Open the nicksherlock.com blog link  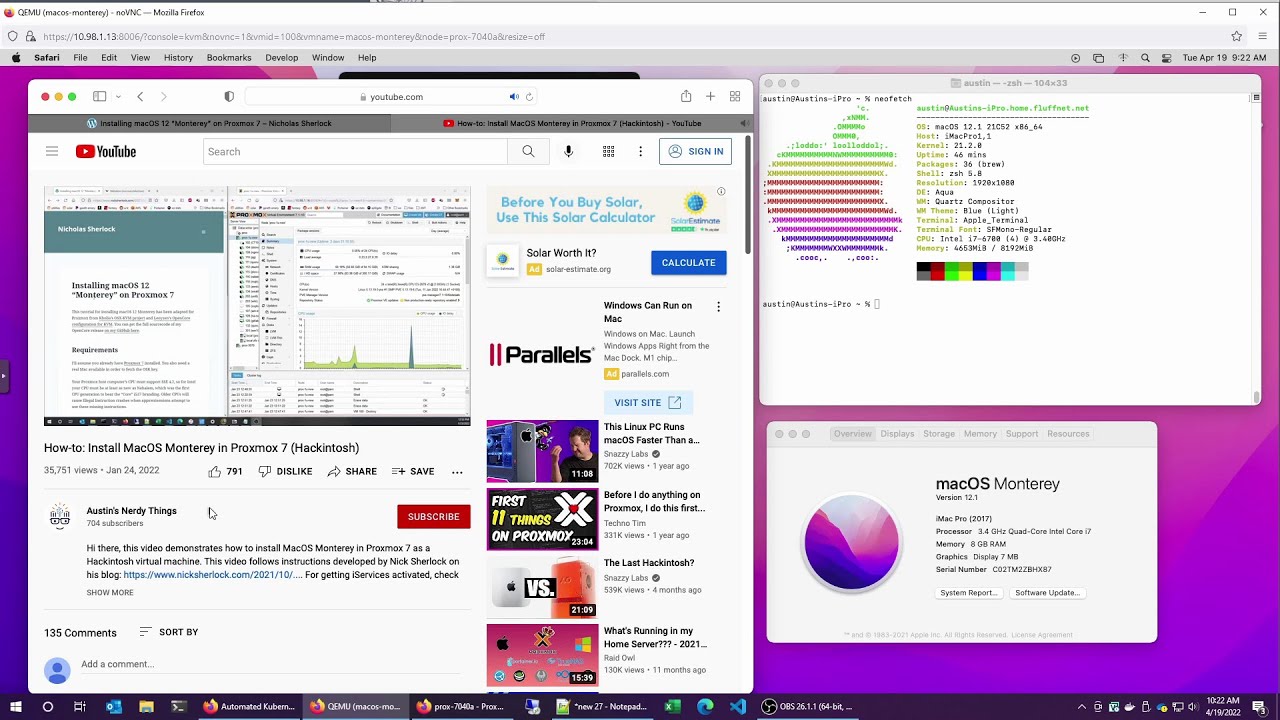(x=212, y=575)
